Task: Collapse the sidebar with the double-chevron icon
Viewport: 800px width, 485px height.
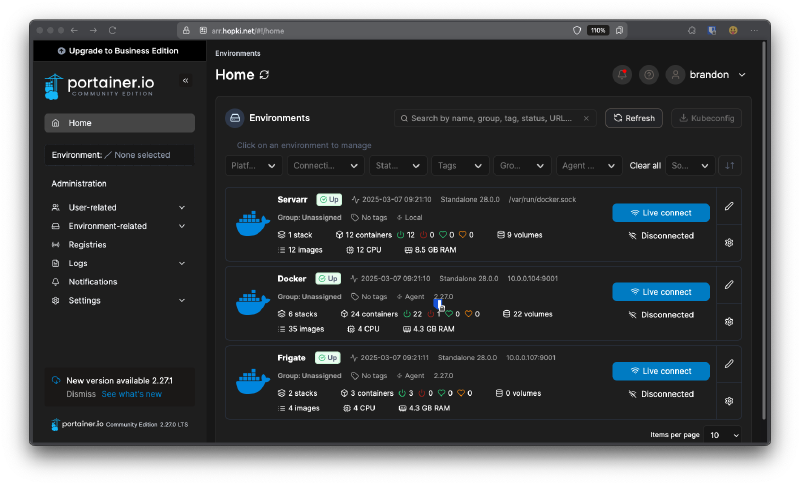Action: (185, 80)
